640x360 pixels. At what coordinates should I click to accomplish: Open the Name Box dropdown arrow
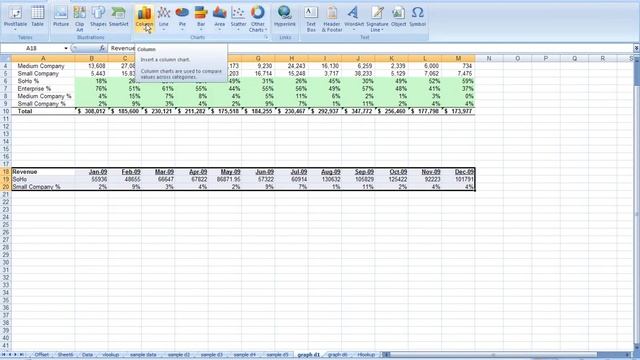66,48
